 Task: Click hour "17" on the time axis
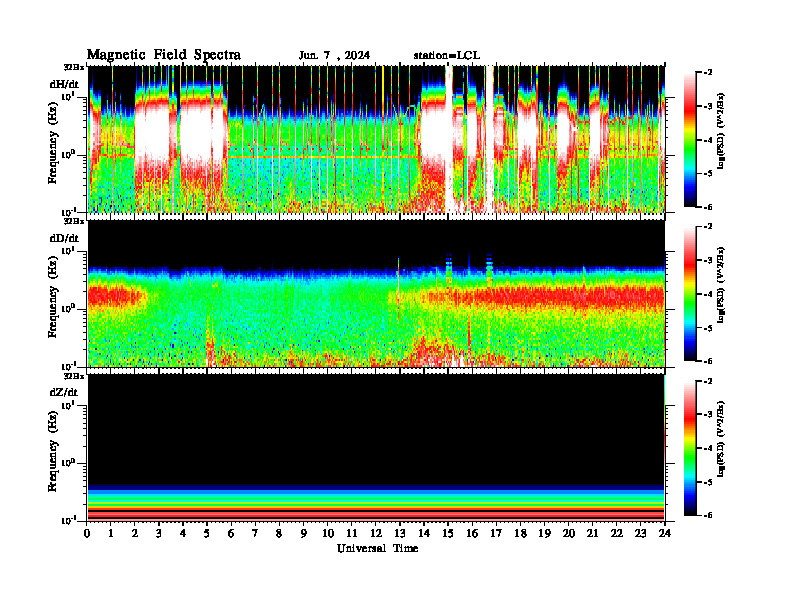tap(496, 533)
